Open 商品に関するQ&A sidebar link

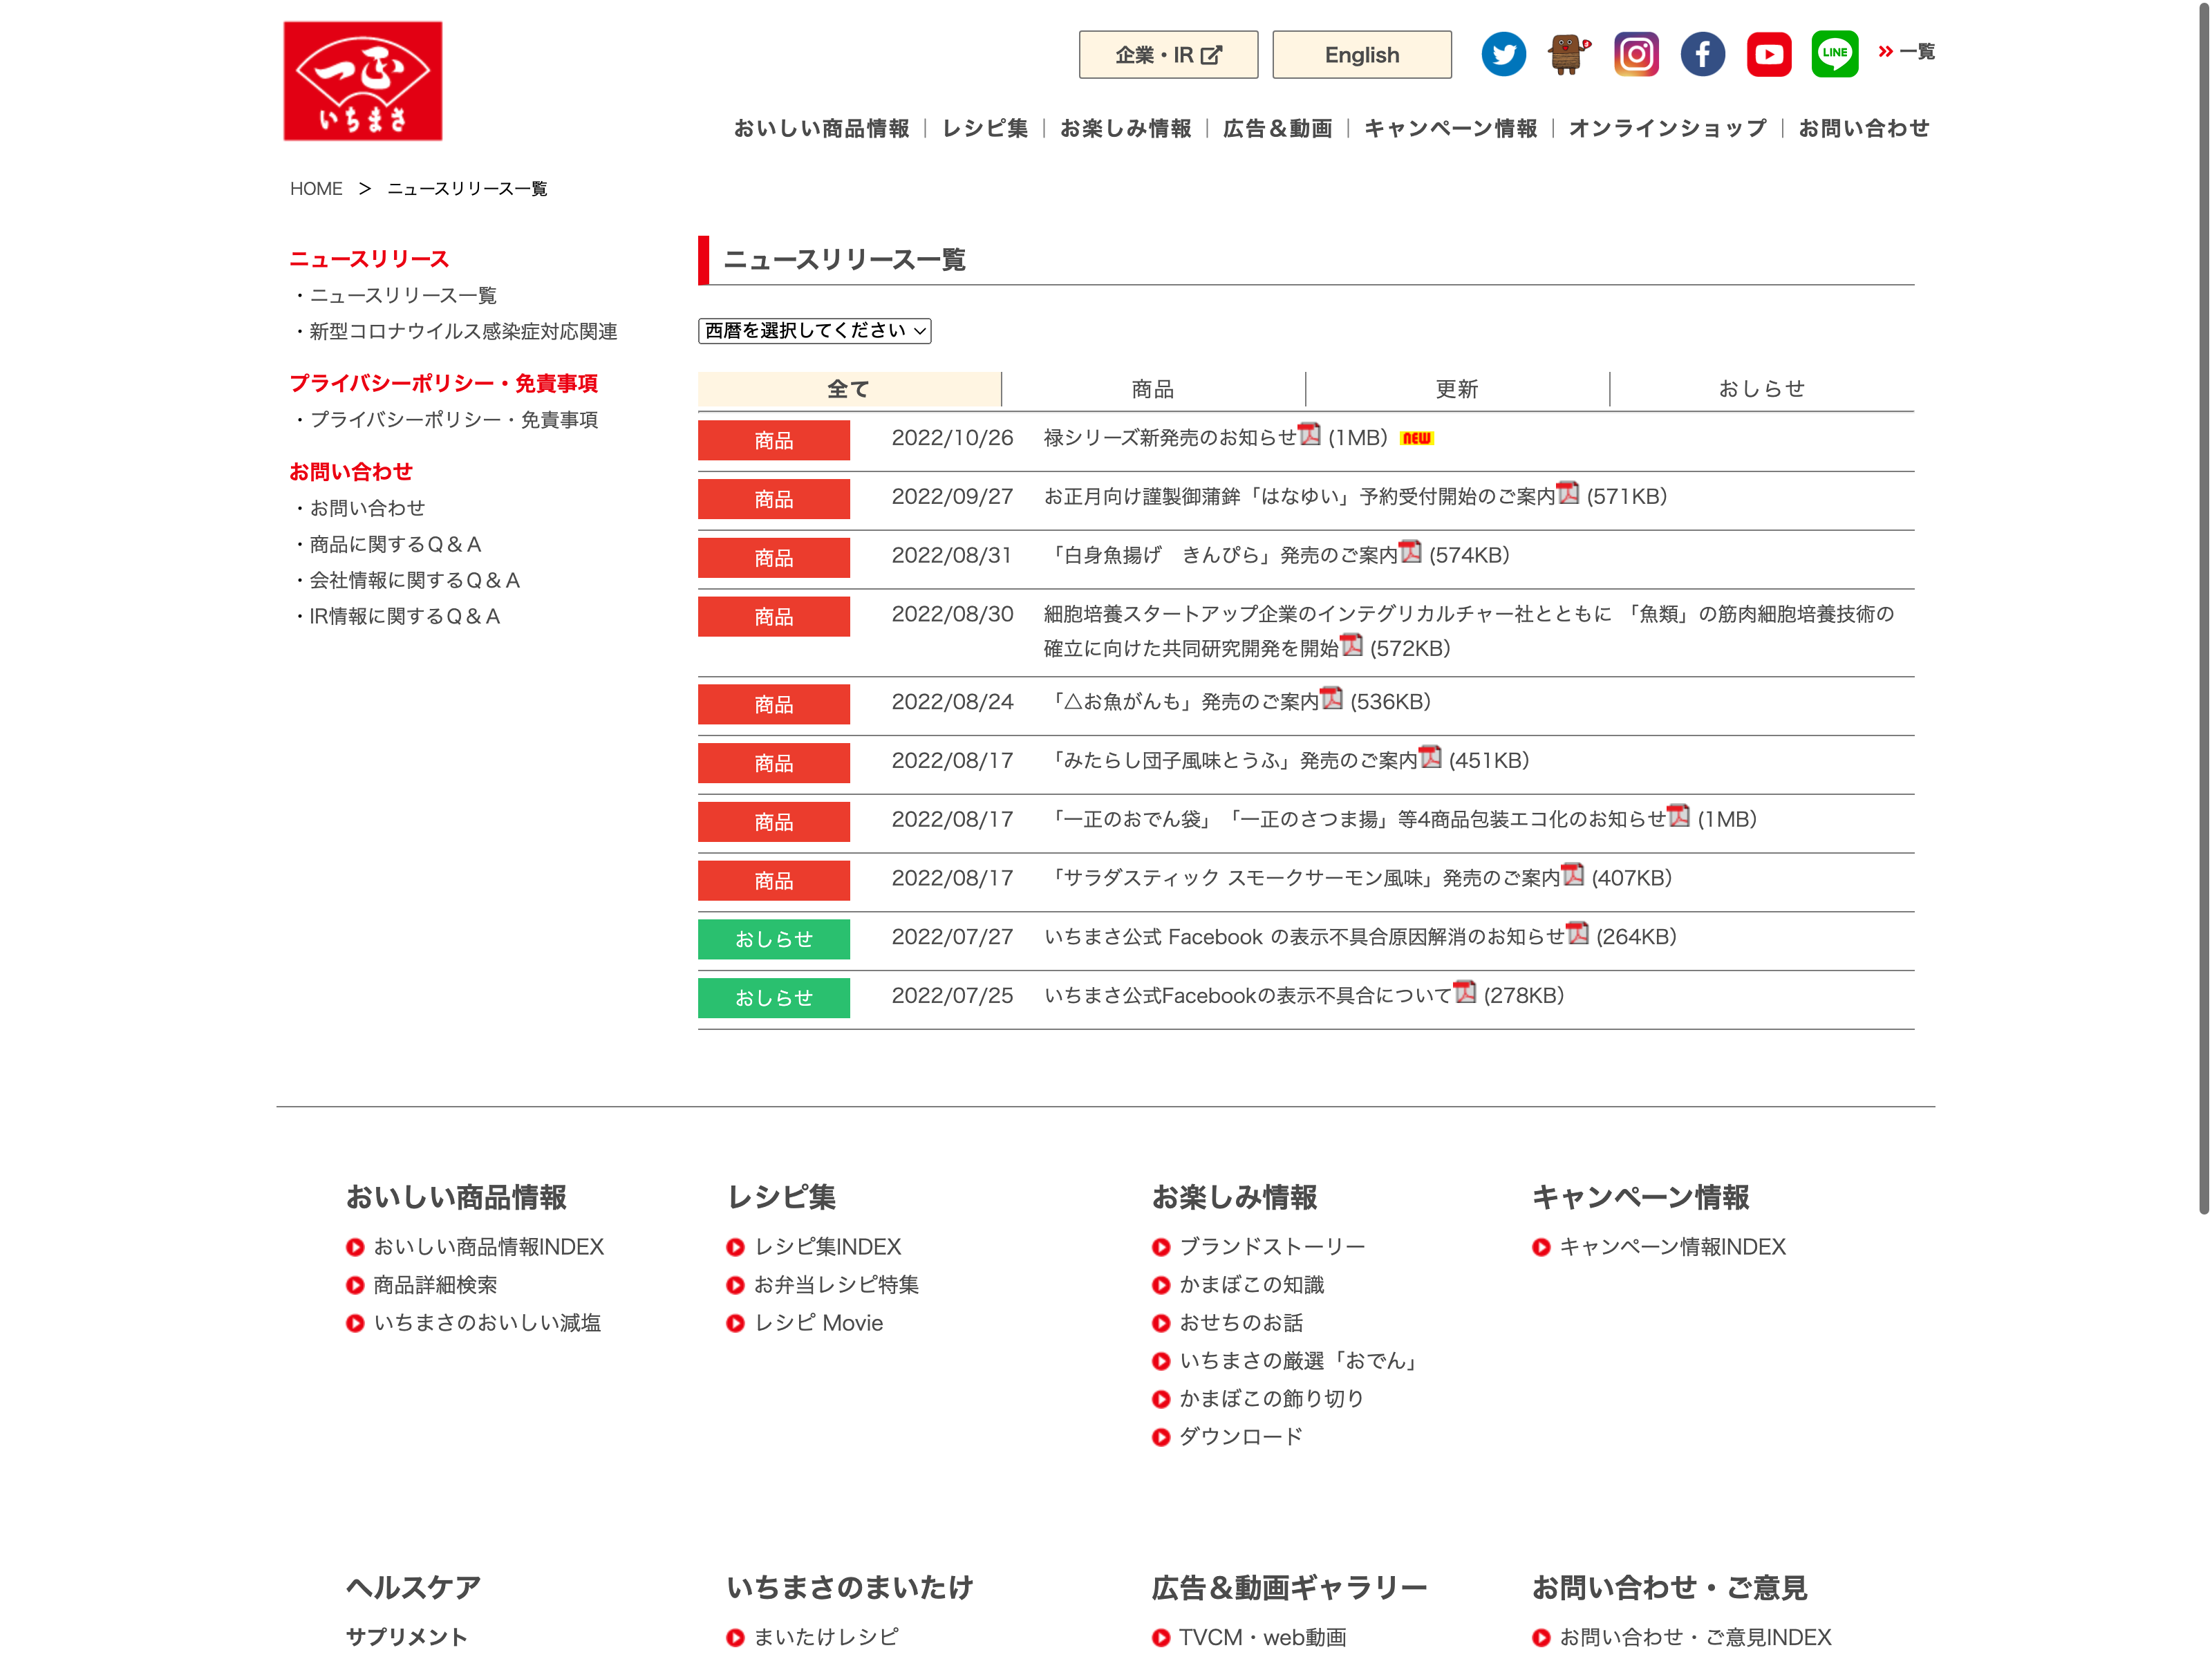[x=395, y=545]
